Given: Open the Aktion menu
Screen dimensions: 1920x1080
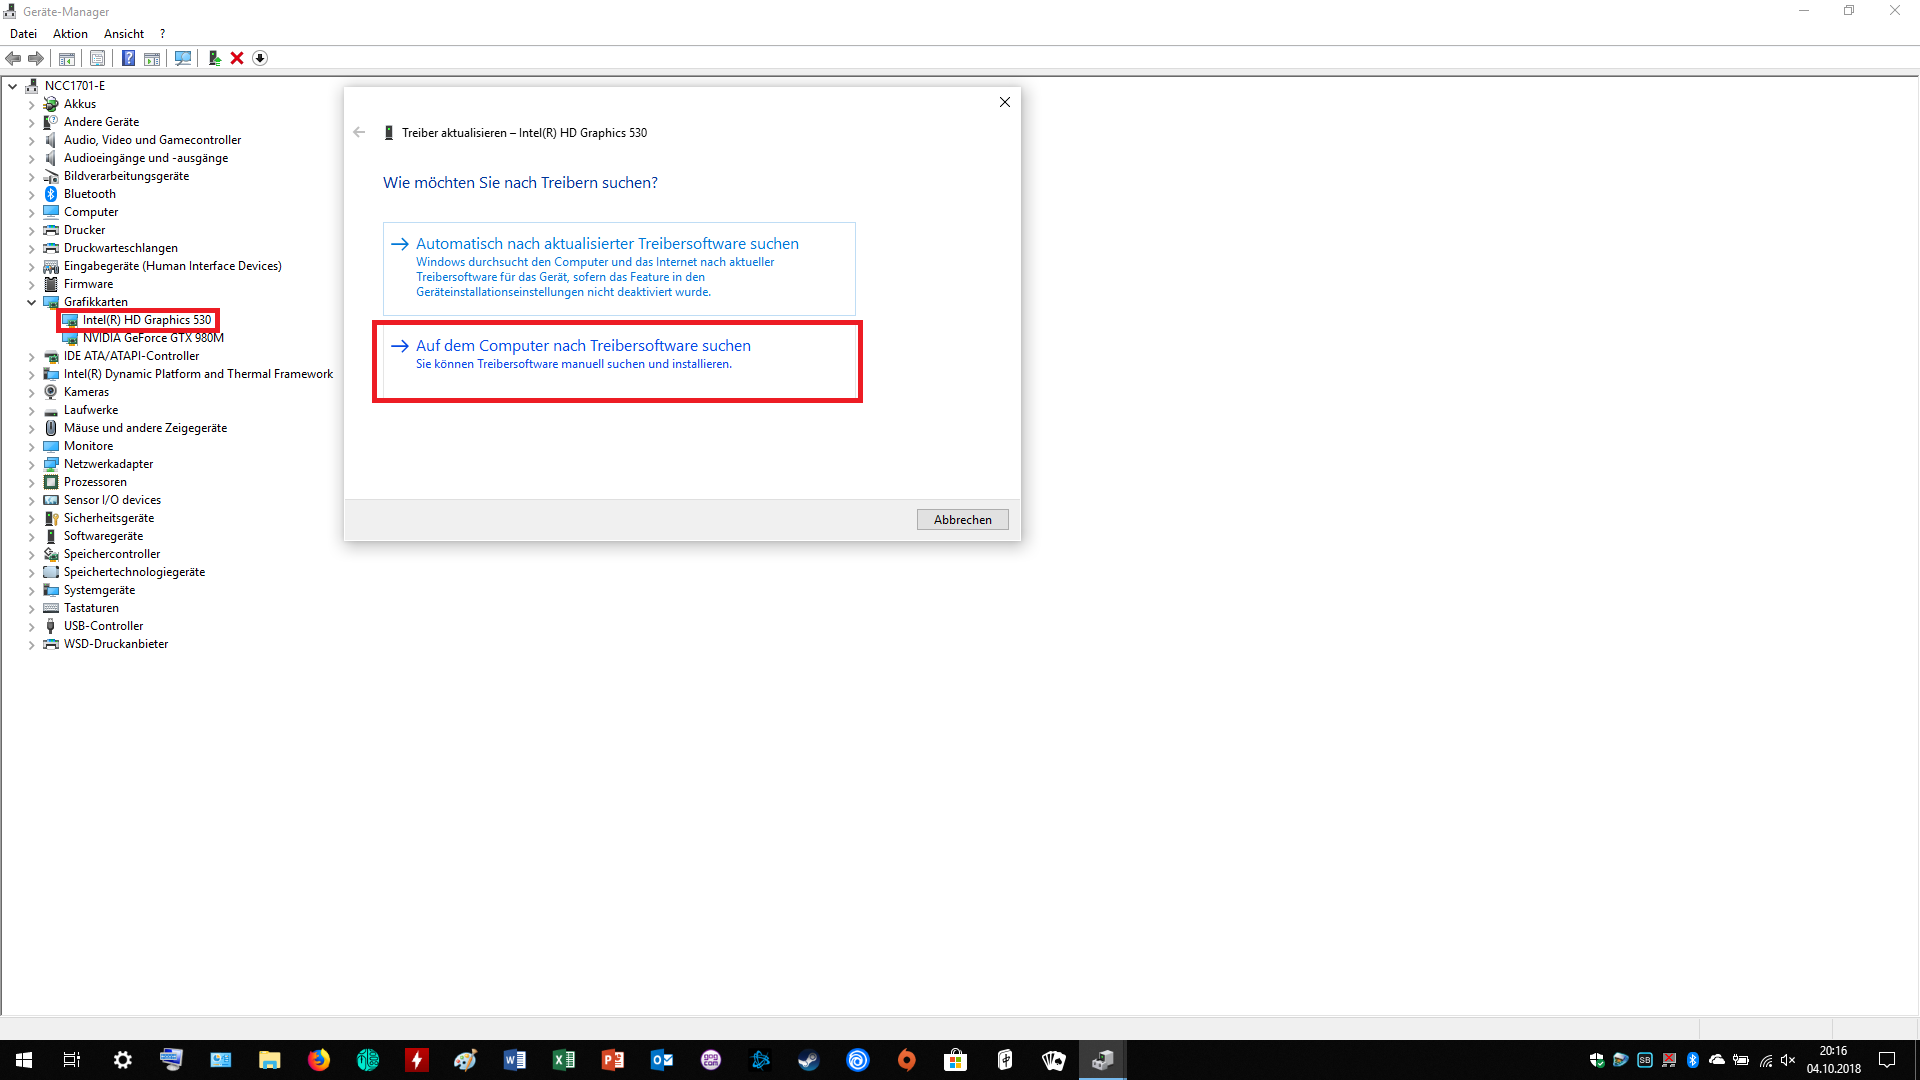Looking at the screenshot, I should (x=70, y=33).
